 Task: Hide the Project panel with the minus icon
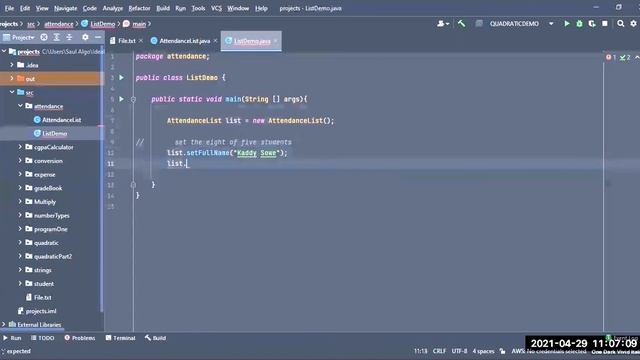[98, 37]
